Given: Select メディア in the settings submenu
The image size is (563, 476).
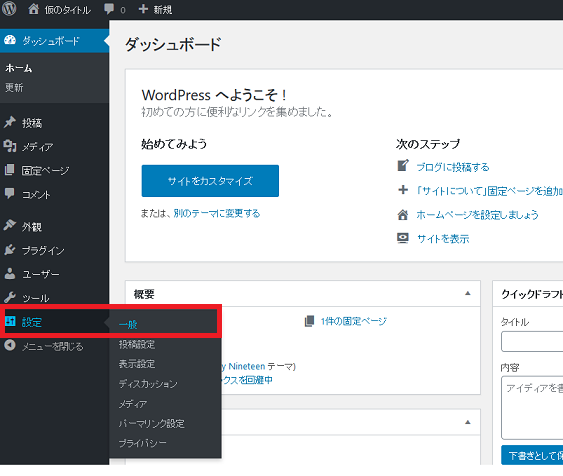Looking at the screenshot, I should coord(133,404).
